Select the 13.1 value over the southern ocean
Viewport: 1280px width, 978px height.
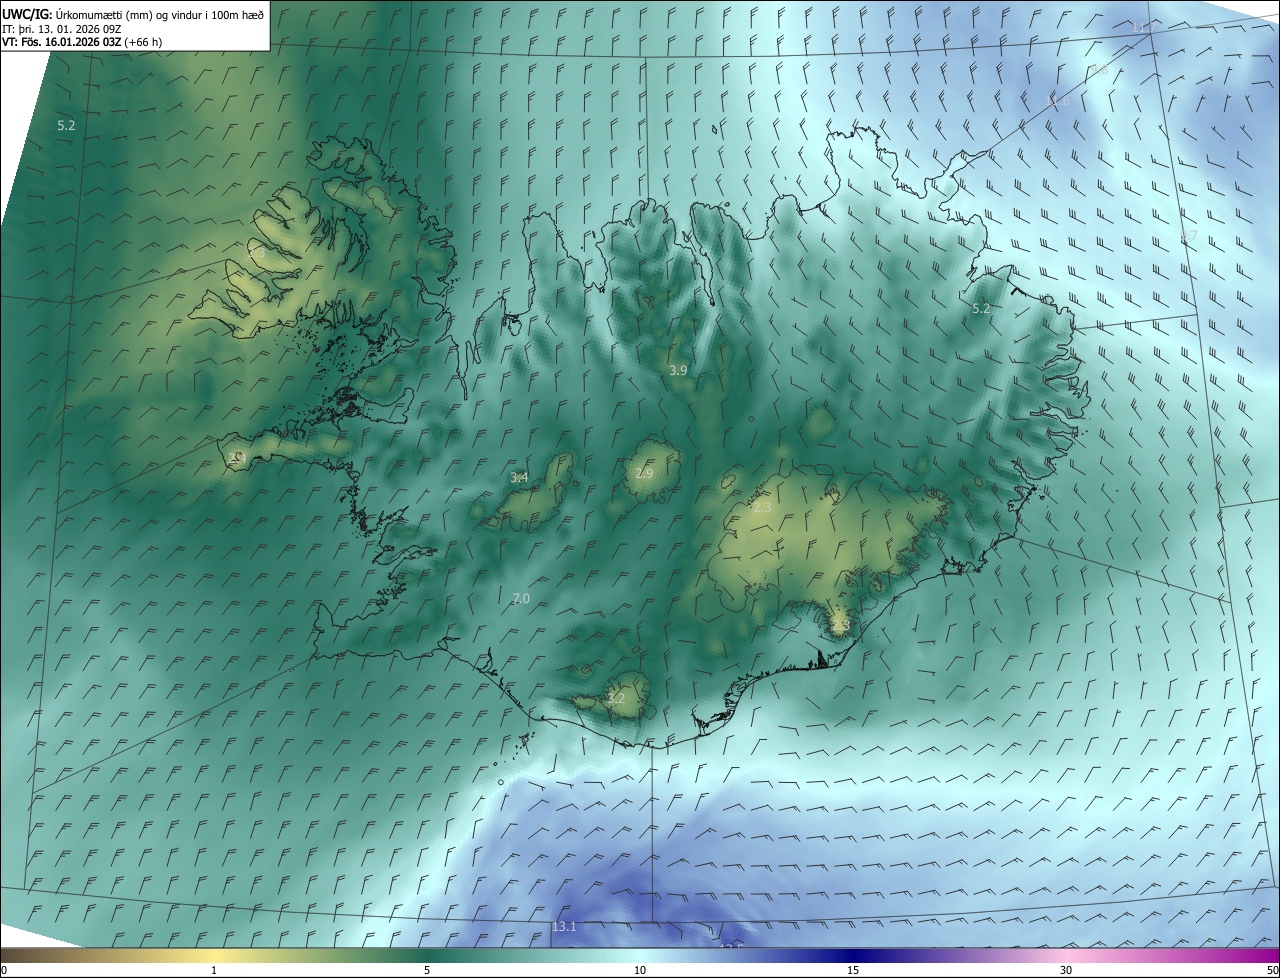click(564, 927)
